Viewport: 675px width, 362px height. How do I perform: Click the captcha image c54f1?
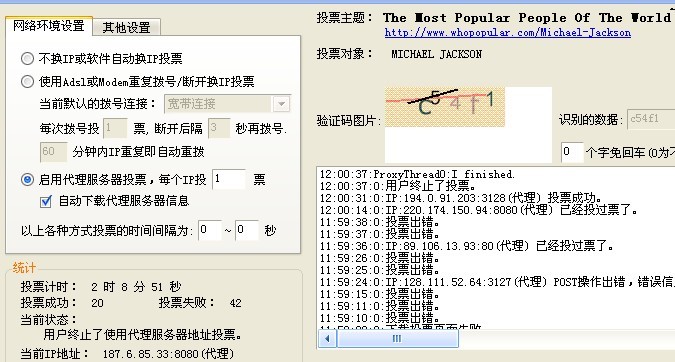click(445, 107)
